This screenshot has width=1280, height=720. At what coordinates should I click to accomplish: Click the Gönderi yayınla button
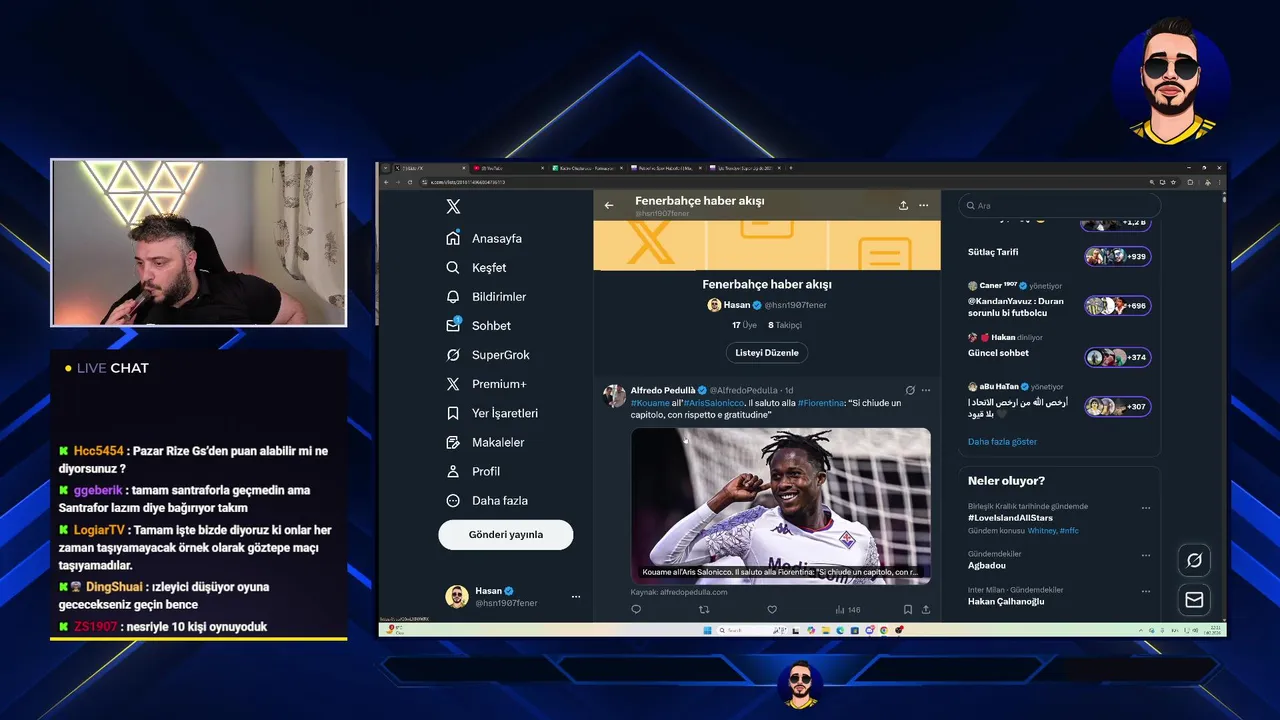point(506,534)
